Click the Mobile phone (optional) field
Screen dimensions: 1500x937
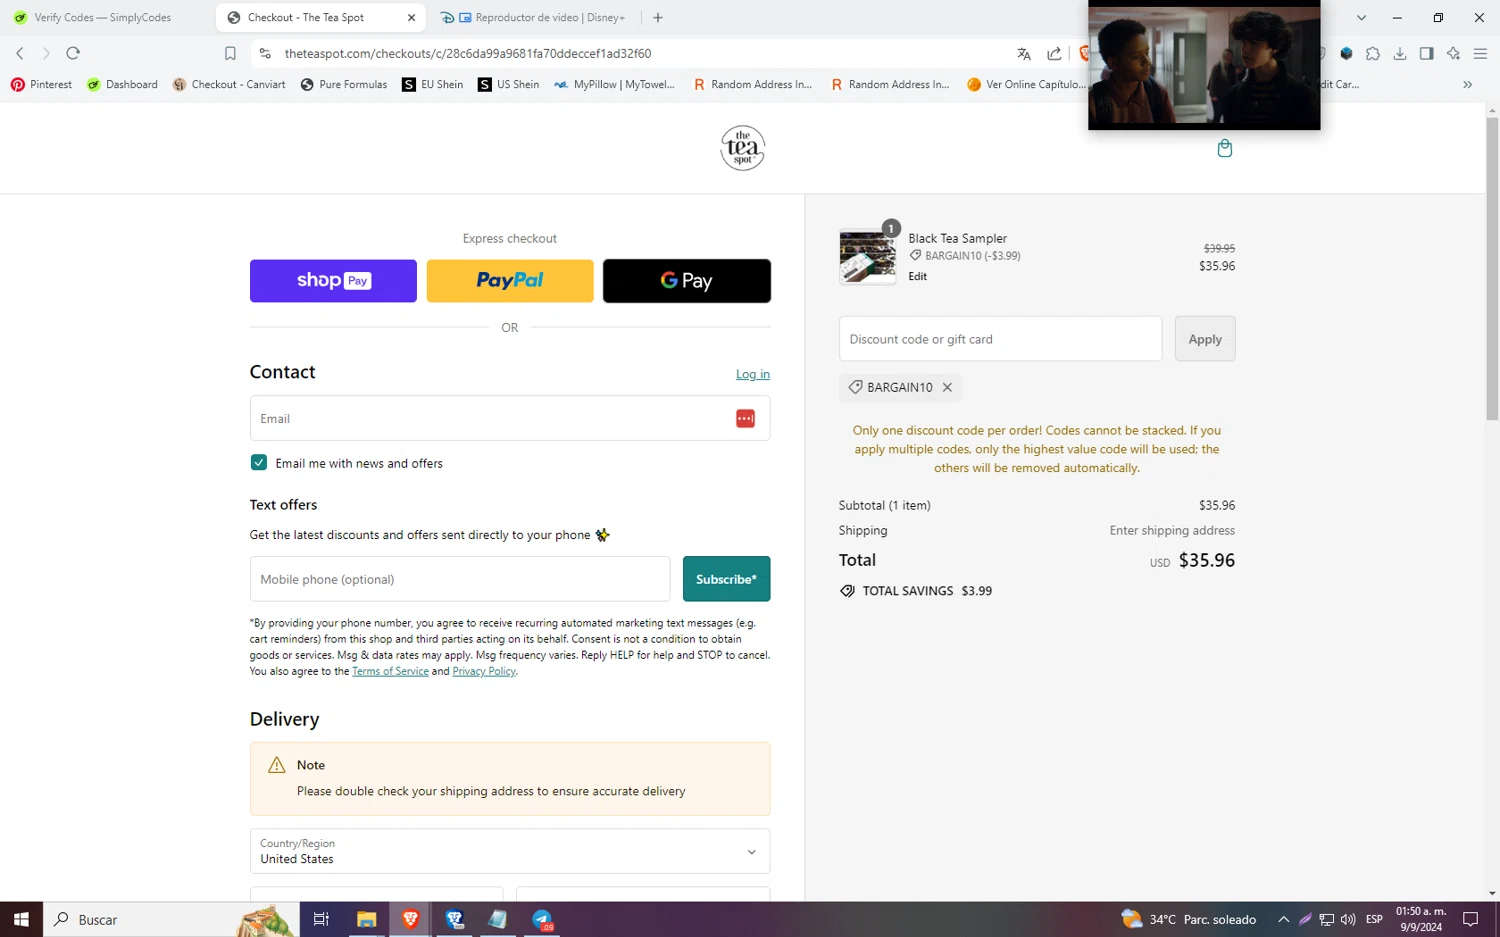[460, 579]
